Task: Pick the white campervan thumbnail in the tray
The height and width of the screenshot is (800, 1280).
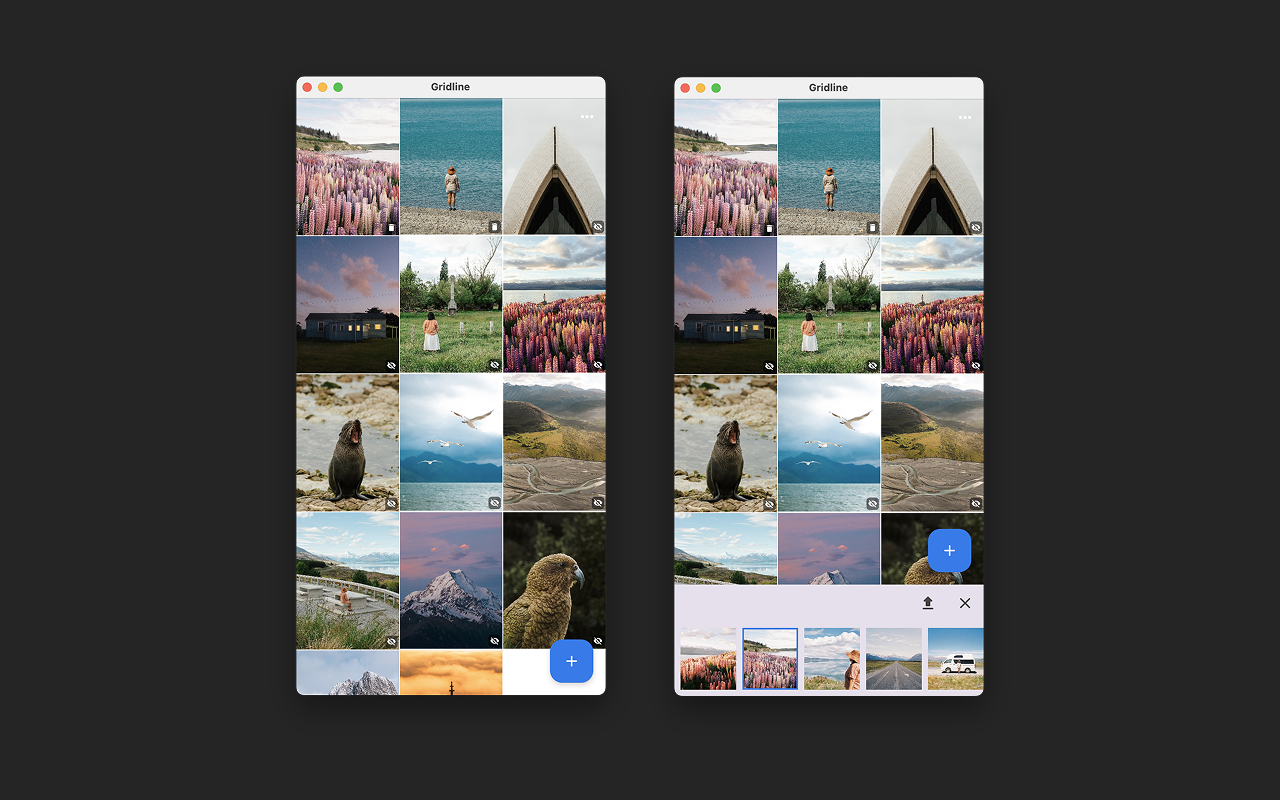Action: click(956, 659)
